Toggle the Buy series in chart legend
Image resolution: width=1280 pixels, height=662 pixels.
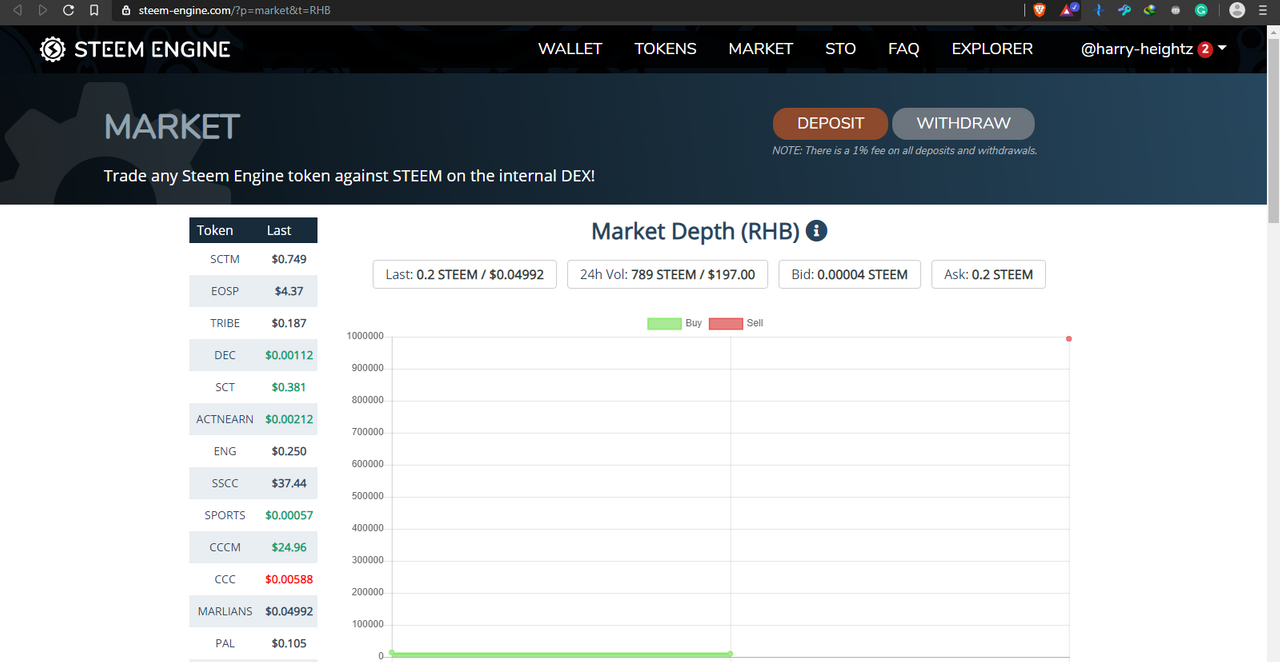coord(674,323)
